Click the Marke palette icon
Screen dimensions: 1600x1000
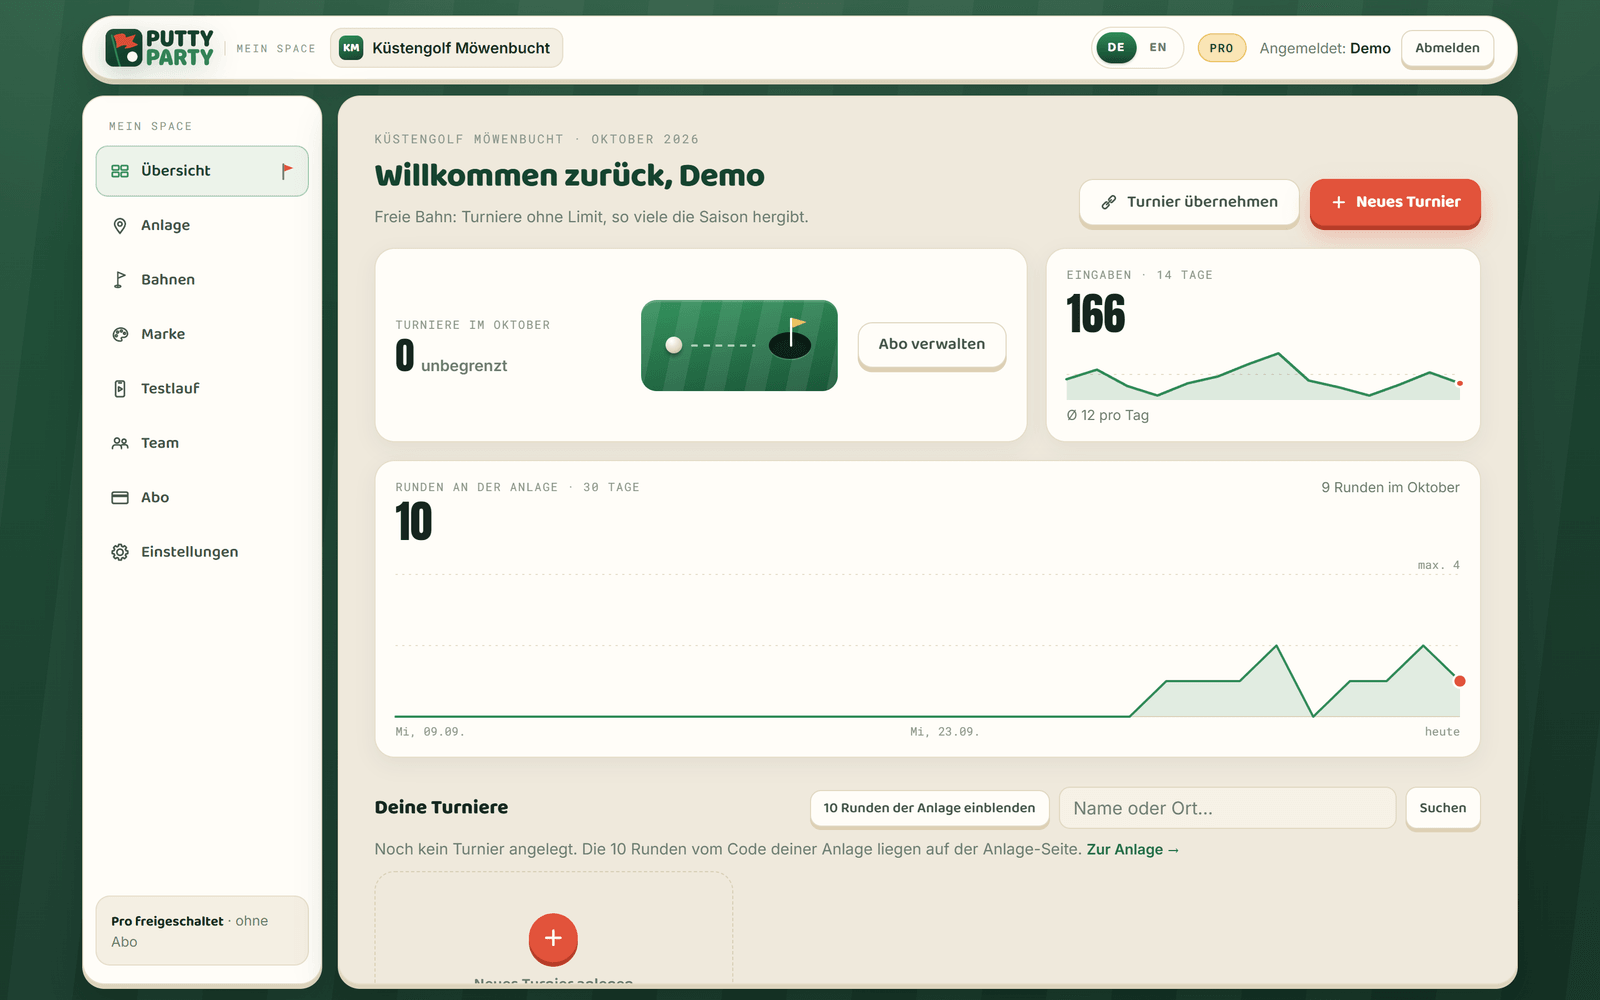(120, 334)
